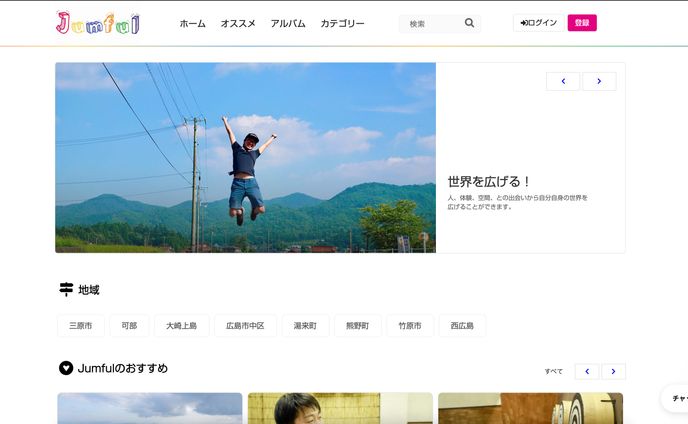Go to next Jumfulのおすすめ items
Viewport: 688px width, 424px height.
(613, 371)
